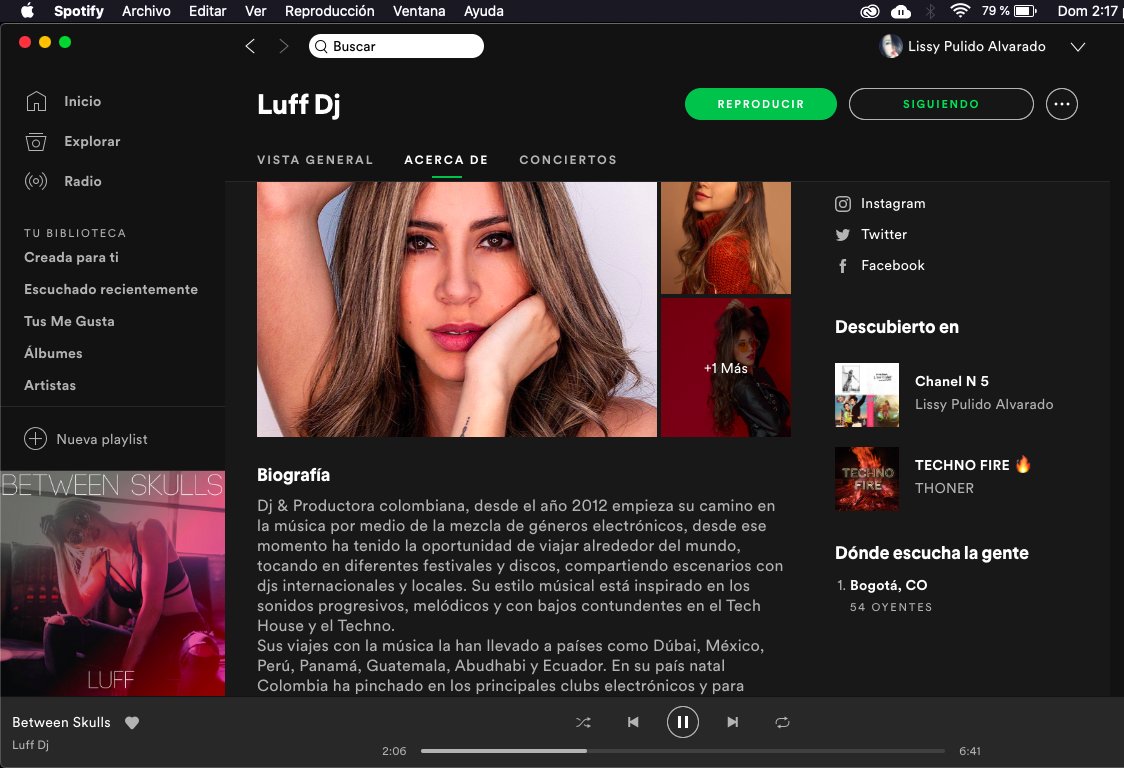Open the Spotify app menu
Screen dimensions: 1124x768
tap(79, 11)
